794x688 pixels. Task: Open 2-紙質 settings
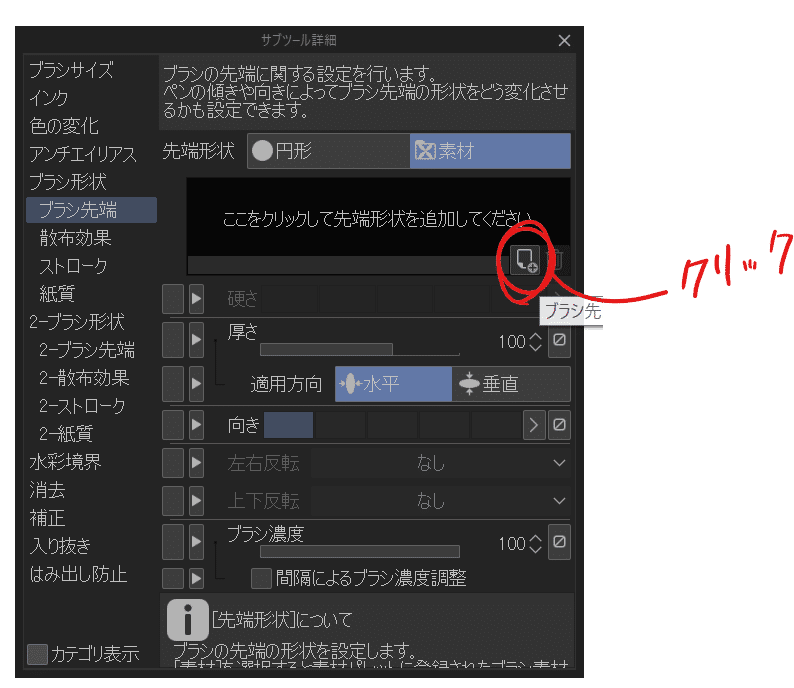(x=66, y=434)
